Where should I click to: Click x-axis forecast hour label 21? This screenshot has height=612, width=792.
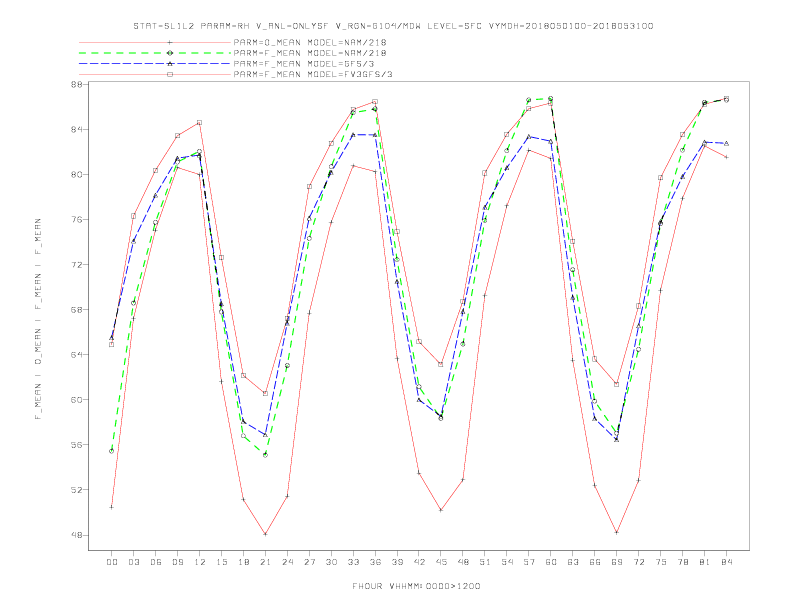tap(265, 562)
